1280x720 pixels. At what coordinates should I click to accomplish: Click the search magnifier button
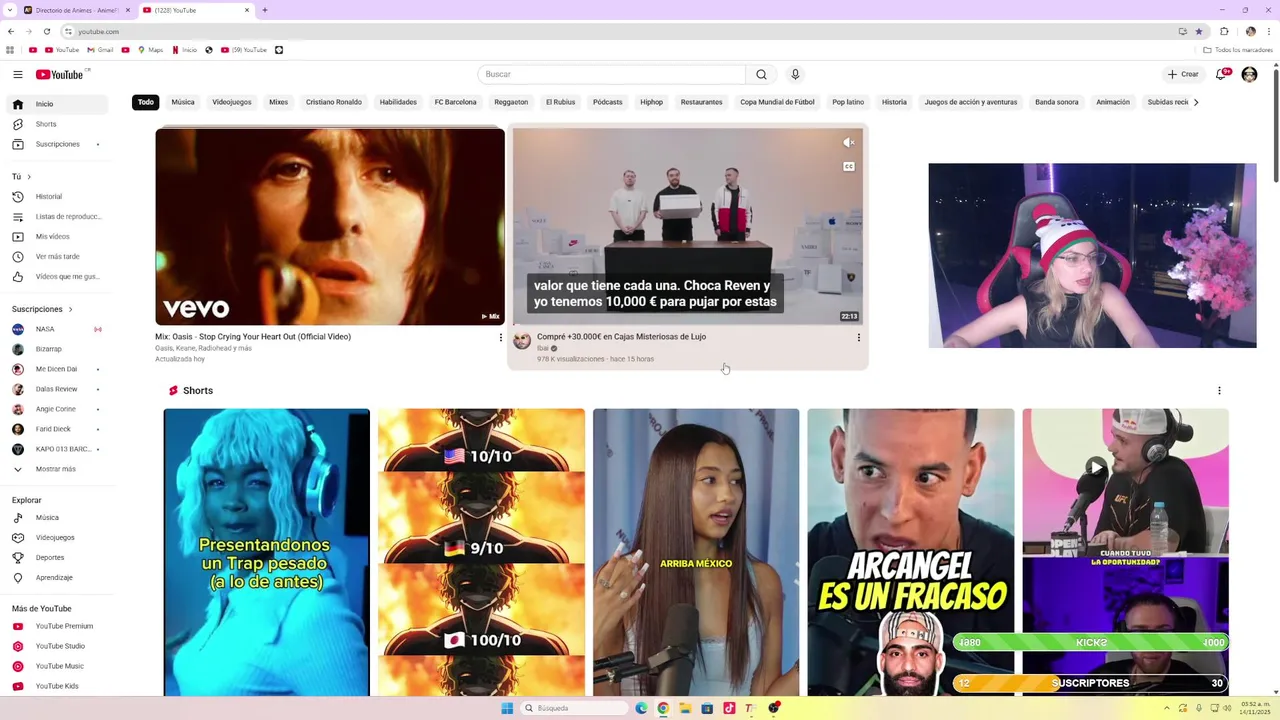tap(761, 74)
